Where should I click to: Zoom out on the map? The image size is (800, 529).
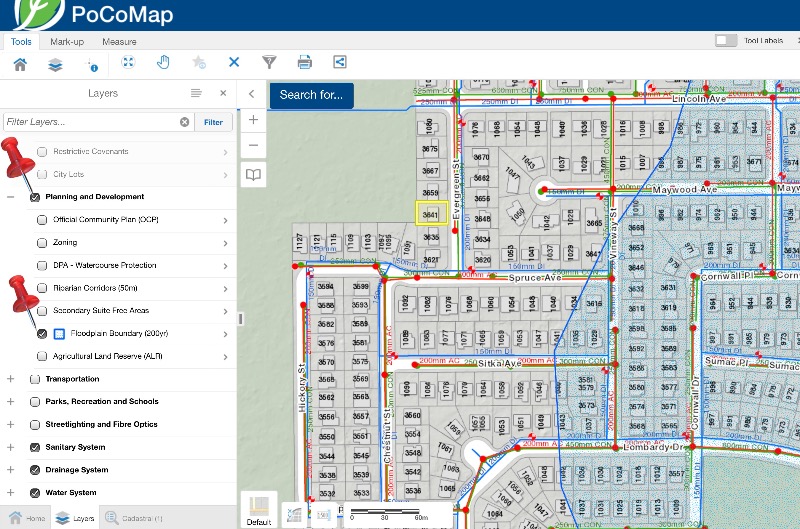[253, 145]
